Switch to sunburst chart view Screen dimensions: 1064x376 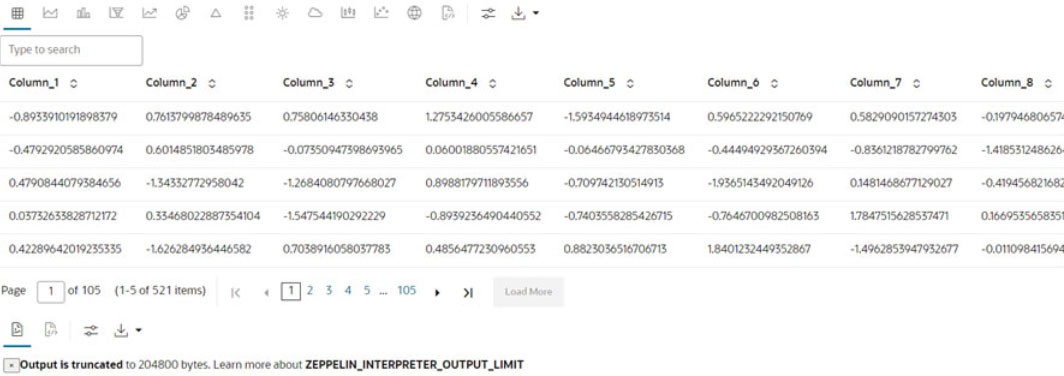point(282,14)
